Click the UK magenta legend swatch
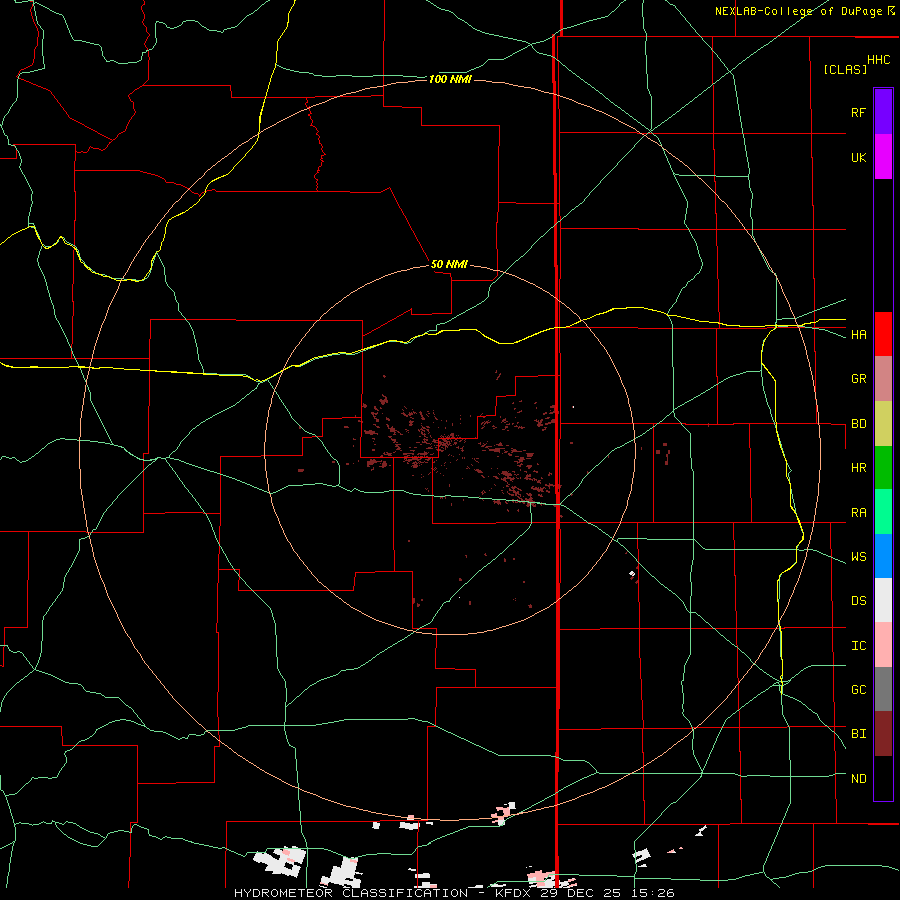 tap(883, 157)
